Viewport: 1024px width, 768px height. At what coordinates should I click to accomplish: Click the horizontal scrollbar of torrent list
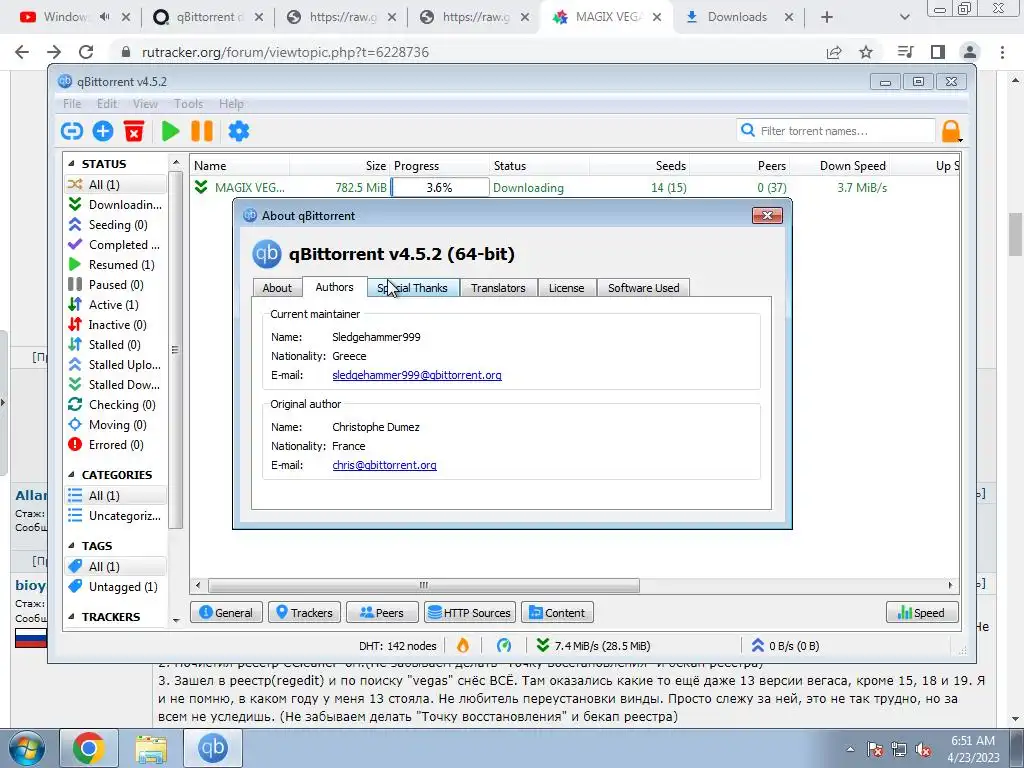click(x=423, y=585)
